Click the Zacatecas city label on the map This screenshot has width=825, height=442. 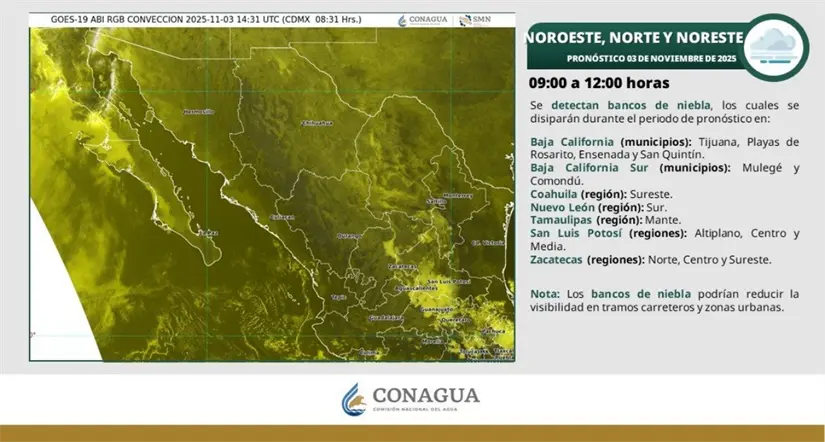pos(403,267)
